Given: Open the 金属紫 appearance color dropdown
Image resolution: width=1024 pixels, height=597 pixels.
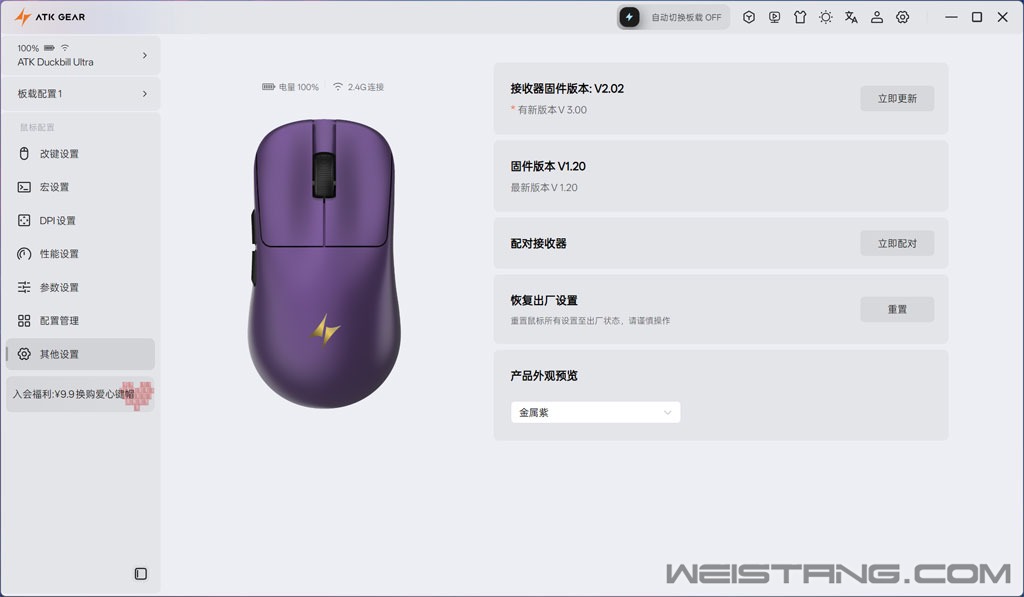Looking at the screenshot, I should point(596,412).
